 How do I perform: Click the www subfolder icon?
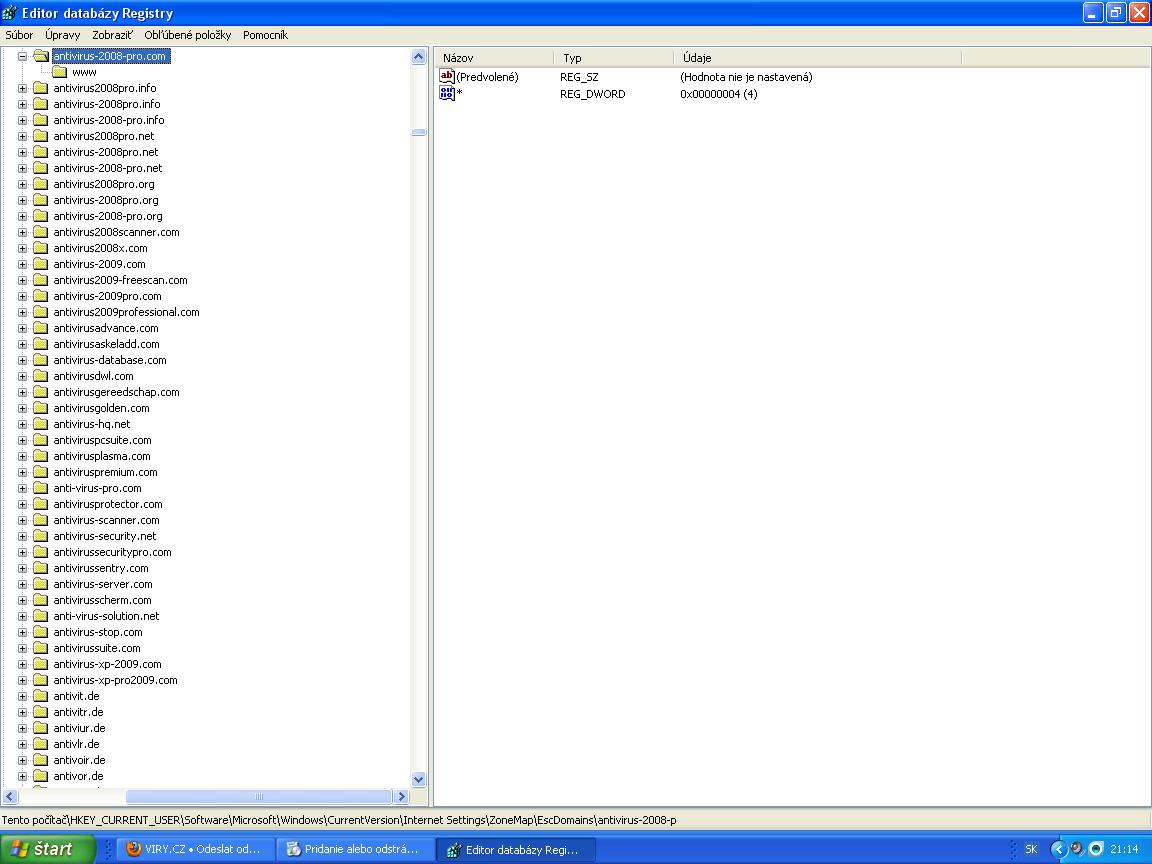[x=60, y=72]
